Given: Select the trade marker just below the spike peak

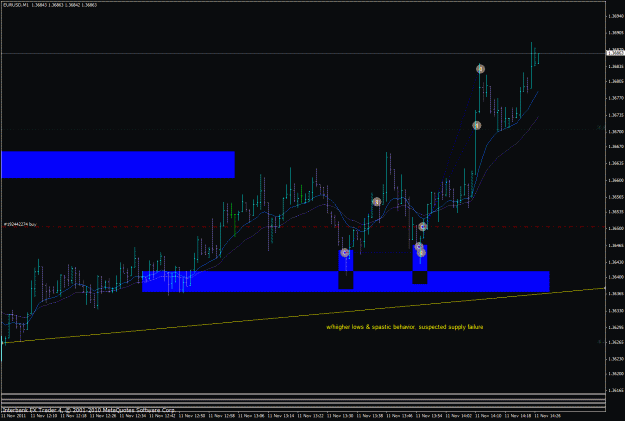Looking at the screenshot, I should 477,126.
